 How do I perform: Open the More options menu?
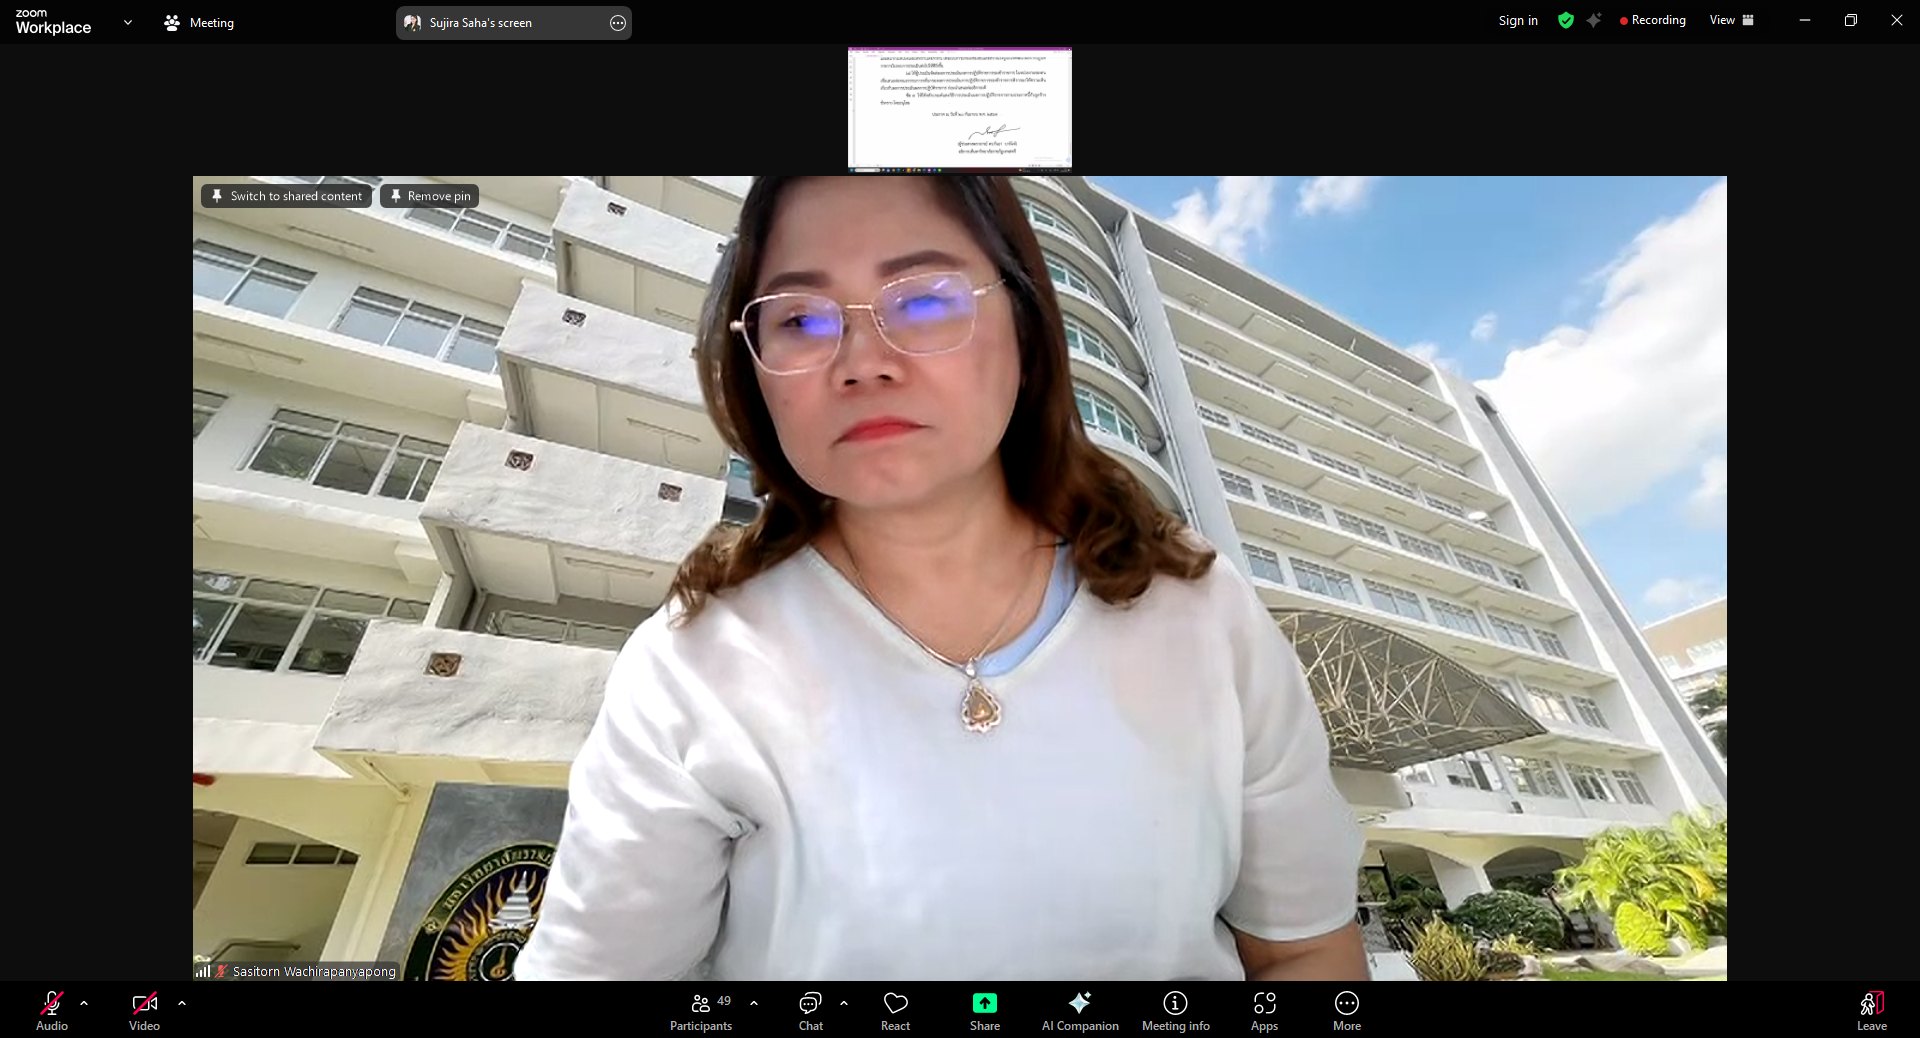tap(1346, 1010)
